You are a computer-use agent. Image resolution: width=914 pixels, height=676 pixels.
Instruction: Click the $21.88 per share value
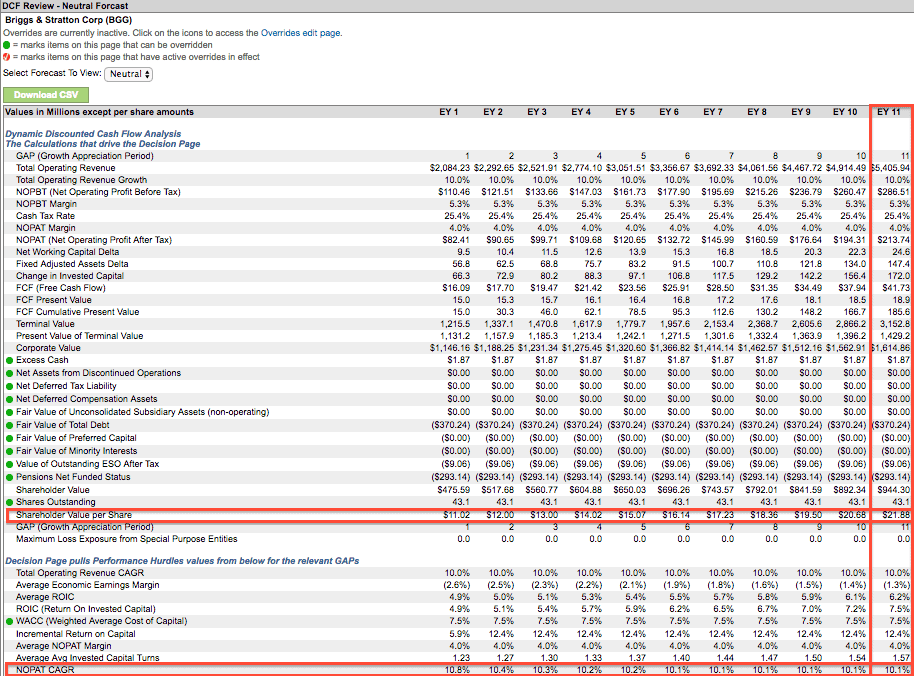pos(896,515)
